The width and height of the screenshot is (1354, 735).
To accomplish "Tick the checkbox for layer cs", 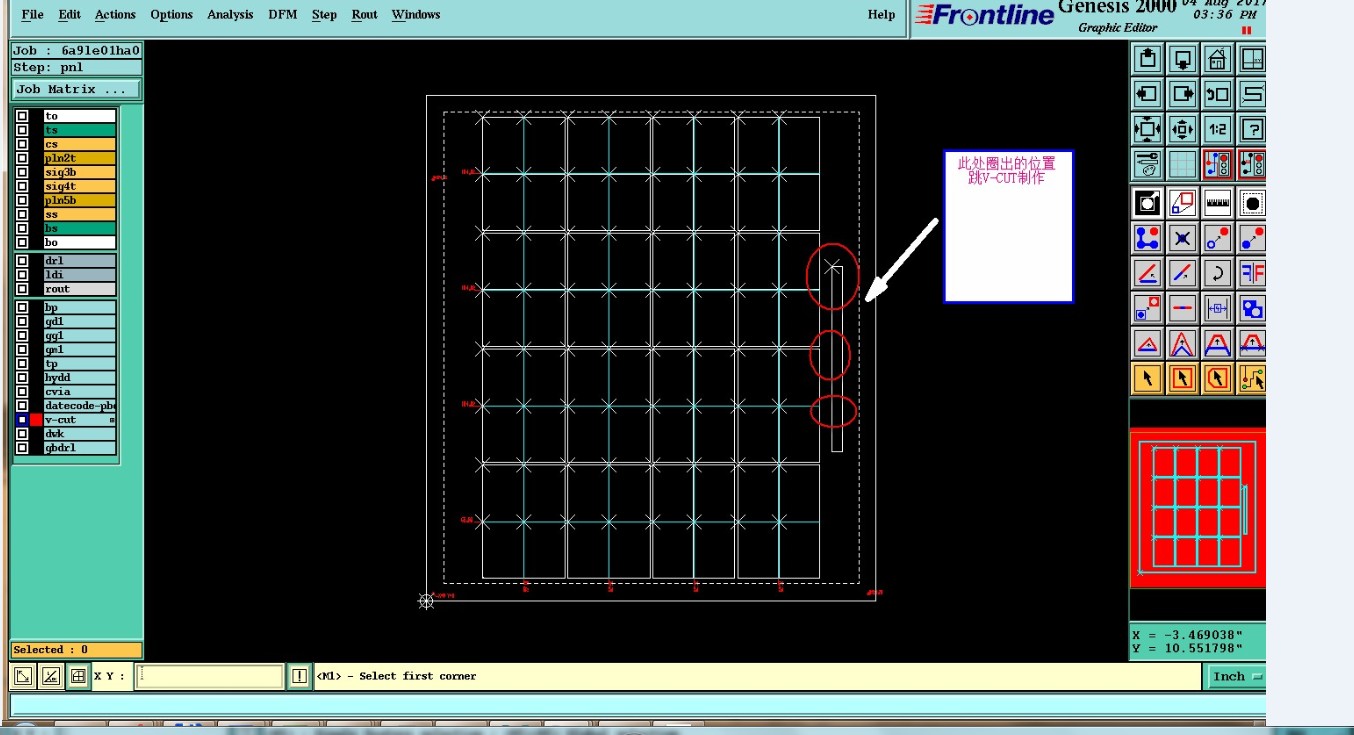I will point(22,144).
